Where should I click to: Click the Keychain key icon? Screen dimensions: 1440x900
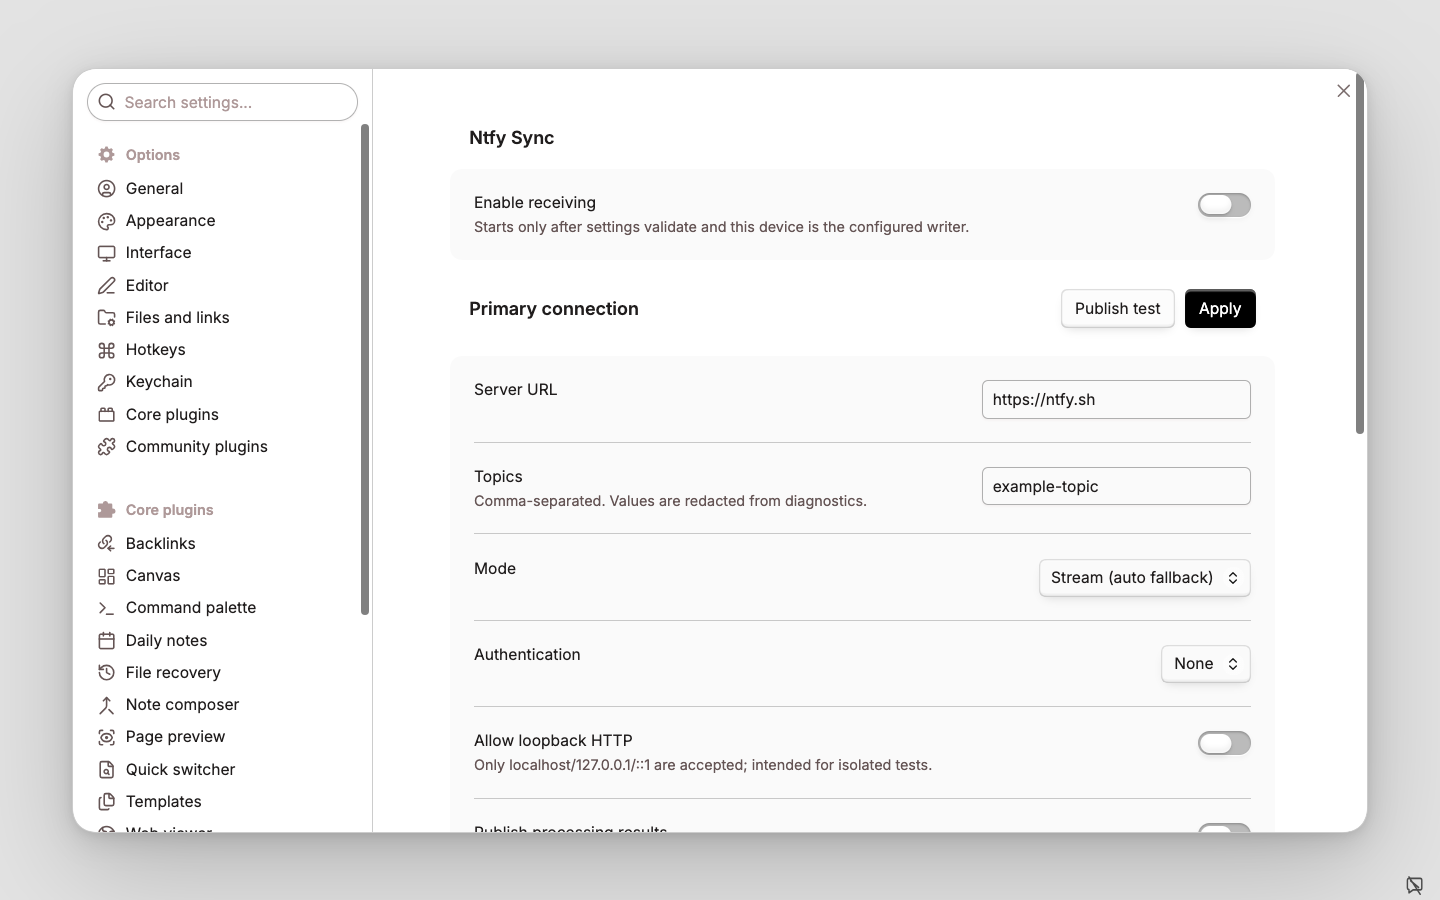(107, 382)
